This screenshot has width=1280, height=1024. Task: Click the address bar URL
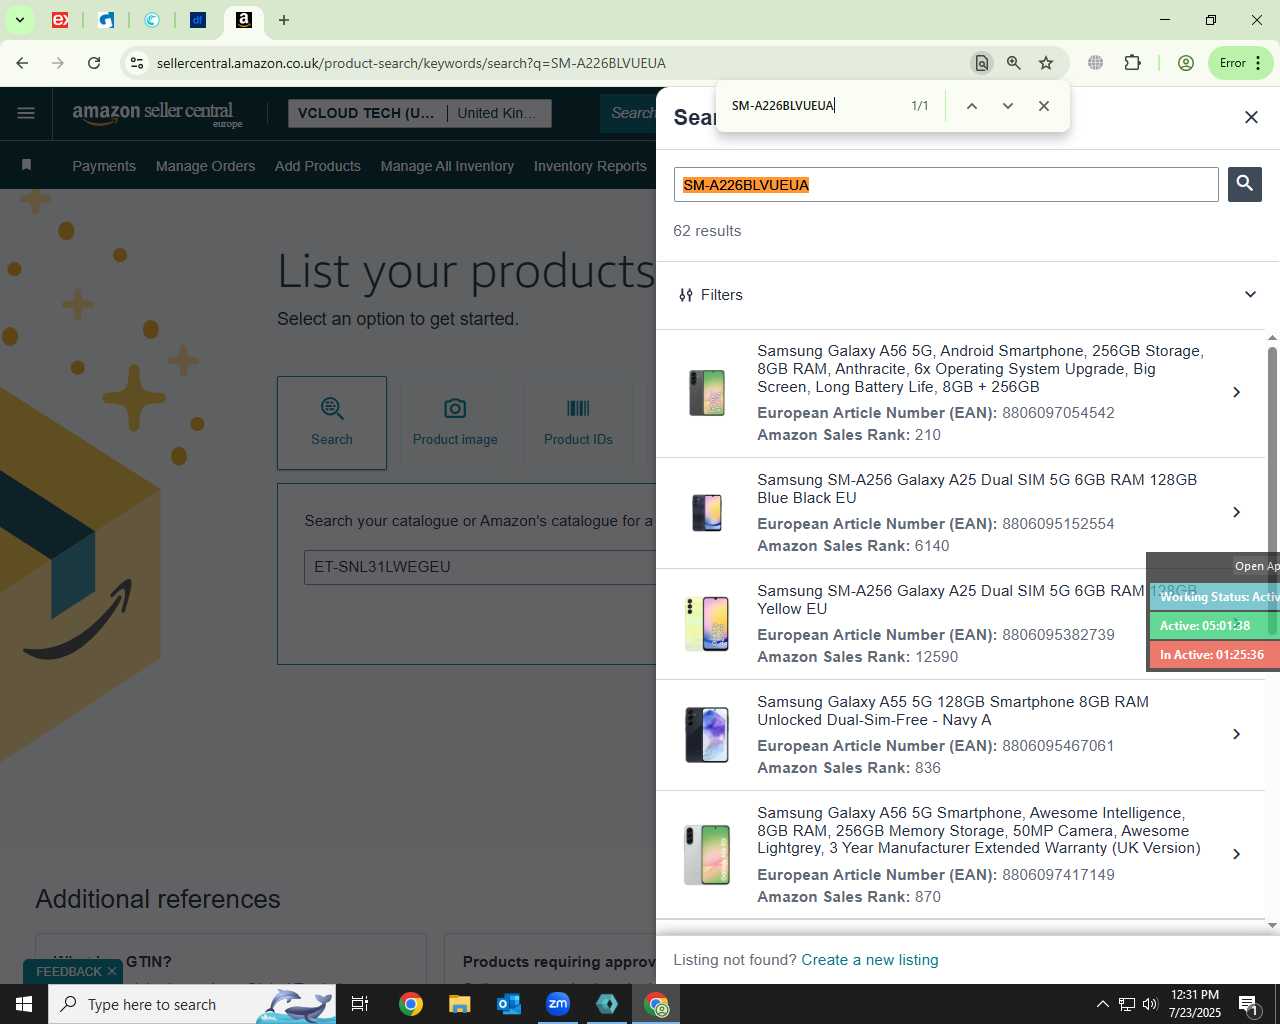click(411, 63)
